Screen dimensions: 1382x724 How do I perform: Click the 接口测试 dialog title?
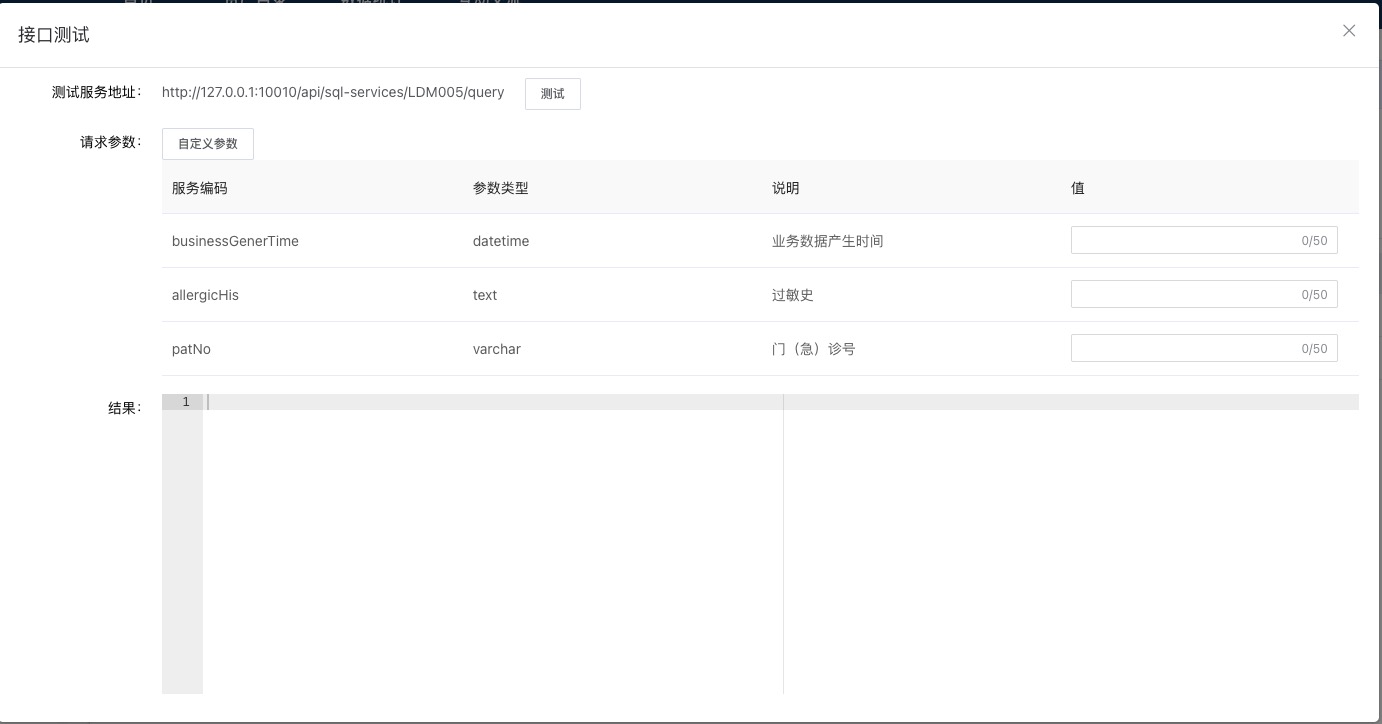(x=52, y=34)
